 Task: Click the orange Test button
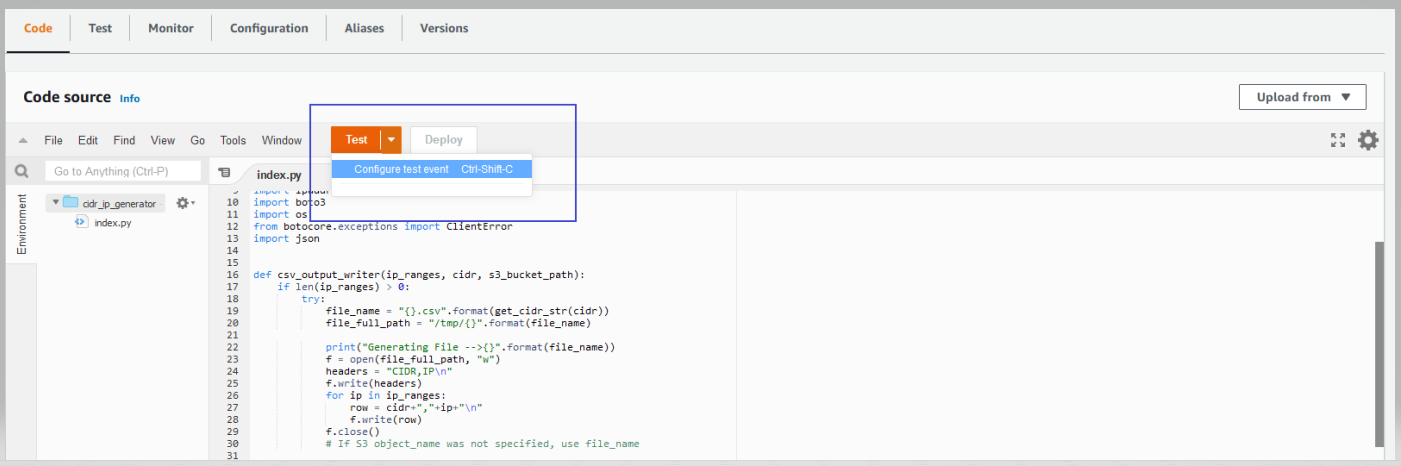356,140
